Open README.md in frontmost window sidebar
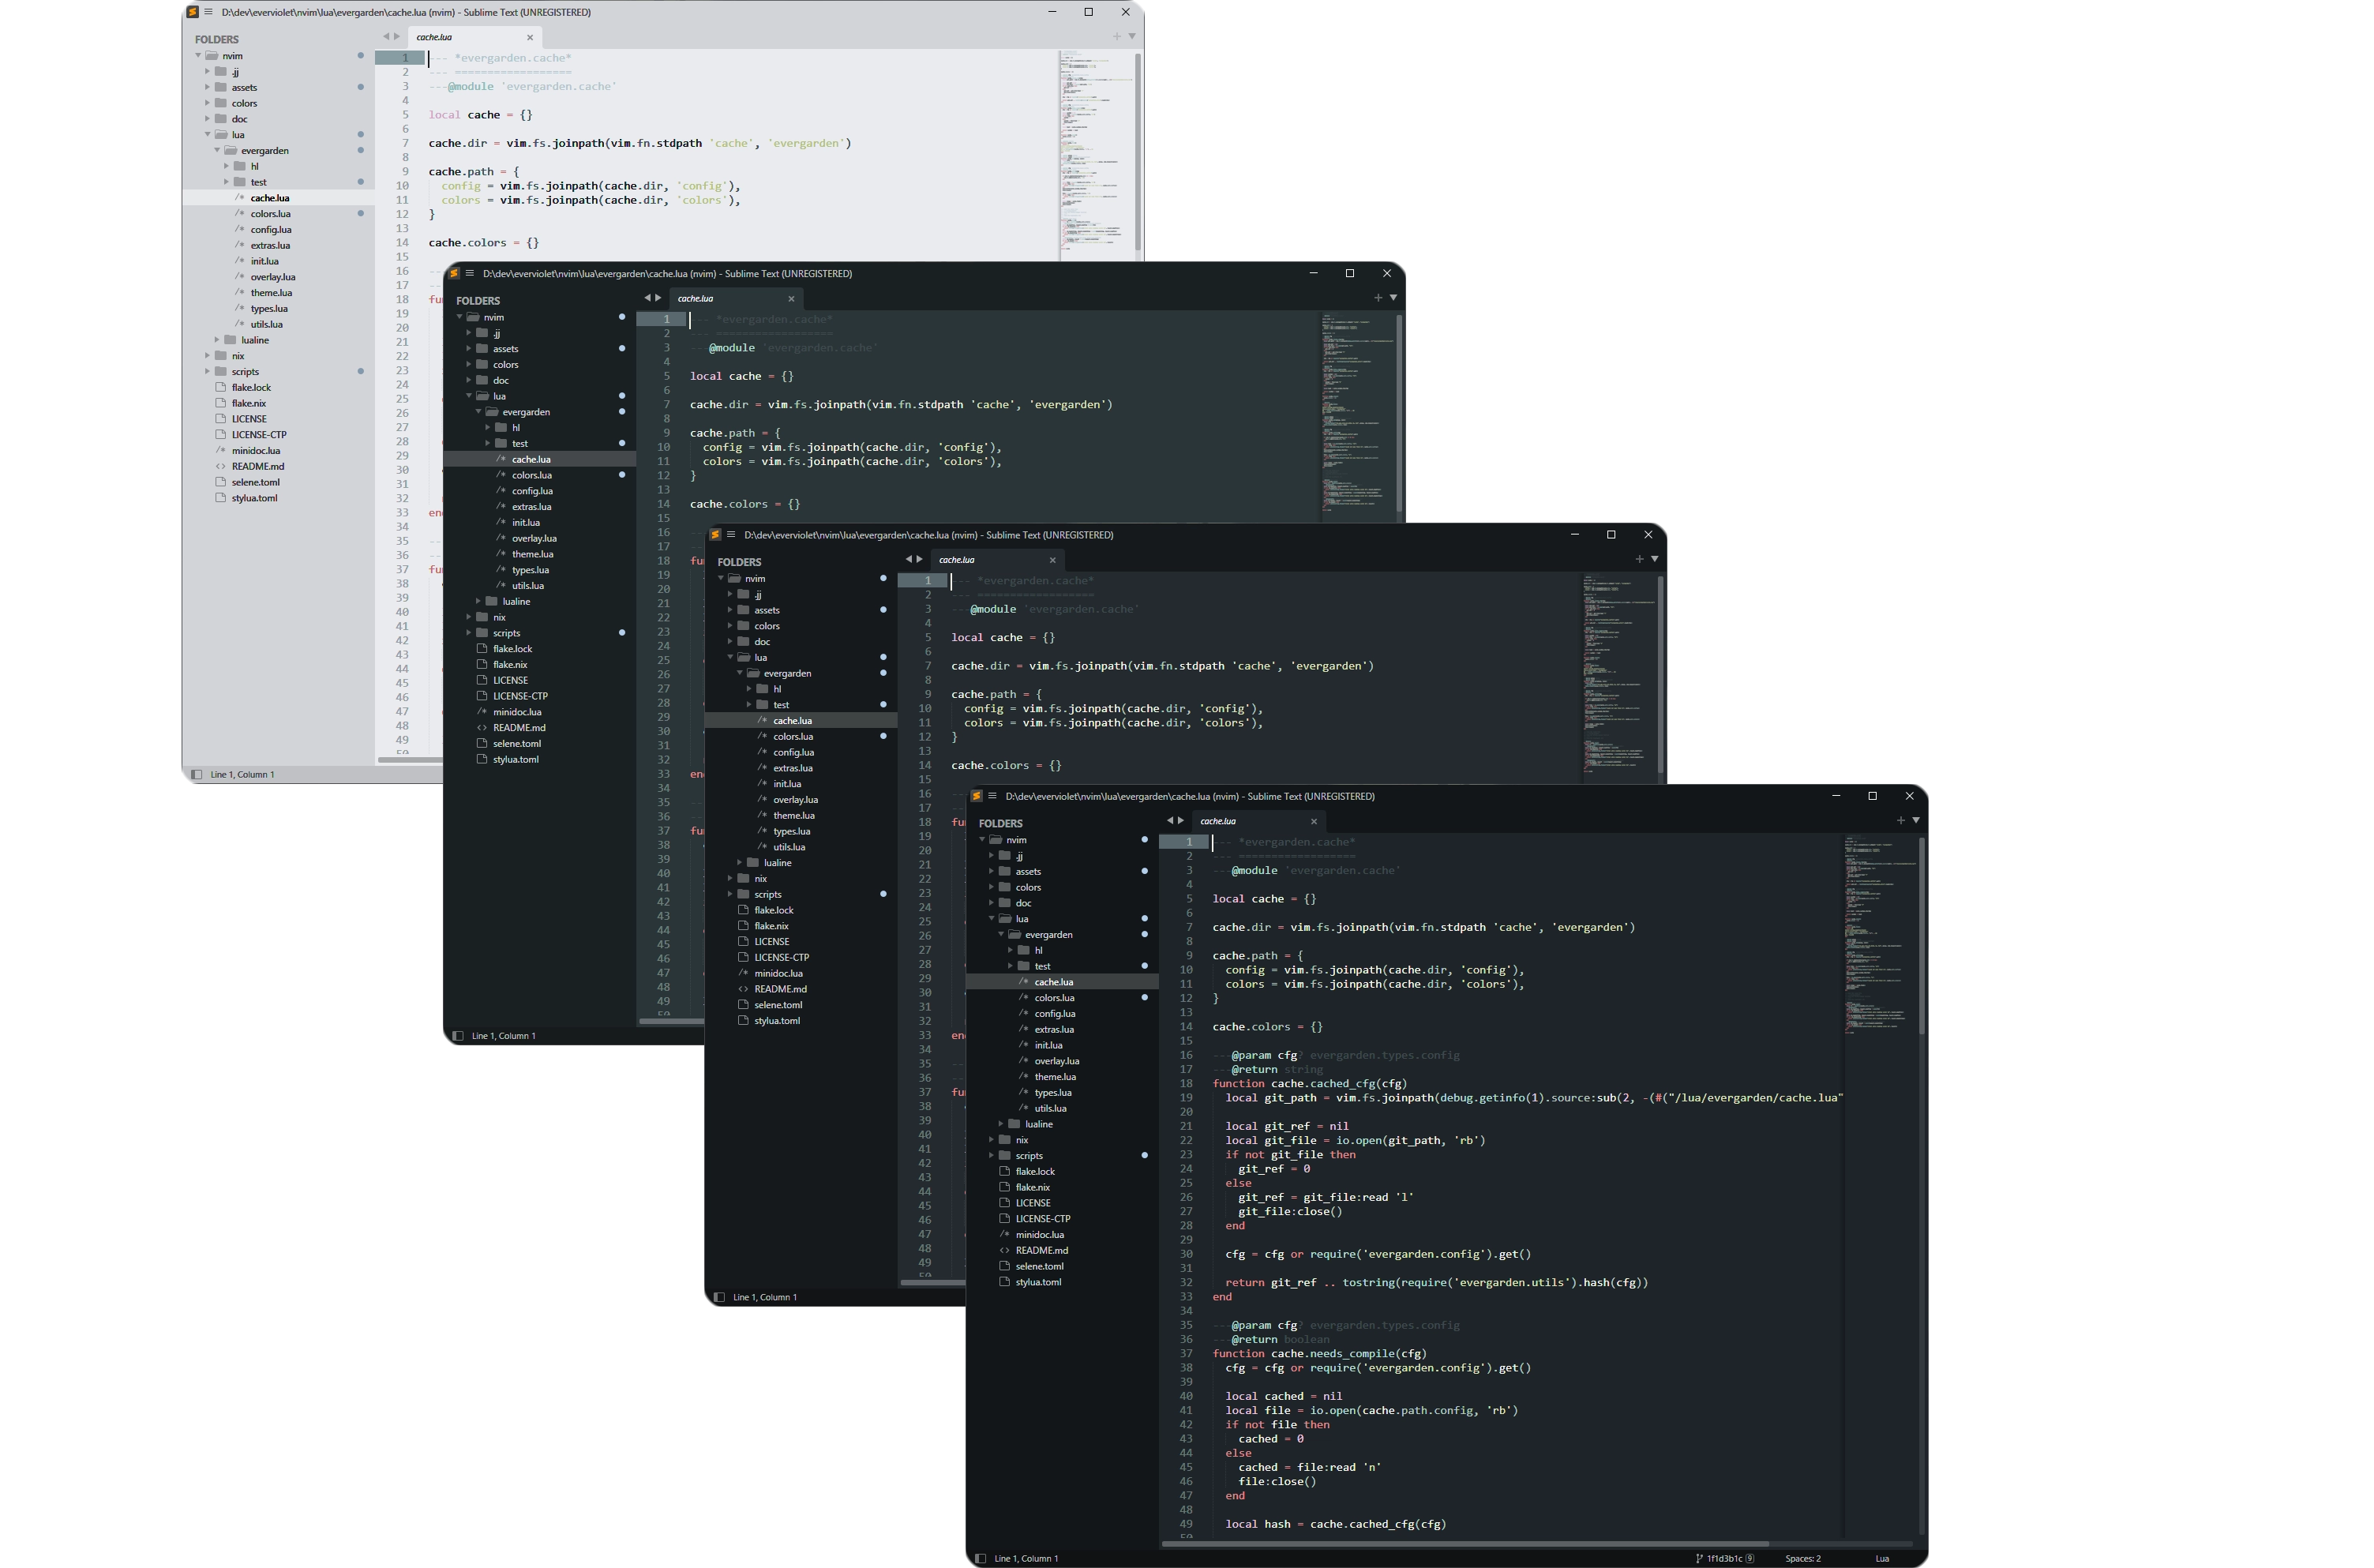The height and width of the screenshot is (1568, 2374). tap(1041, 1250)
